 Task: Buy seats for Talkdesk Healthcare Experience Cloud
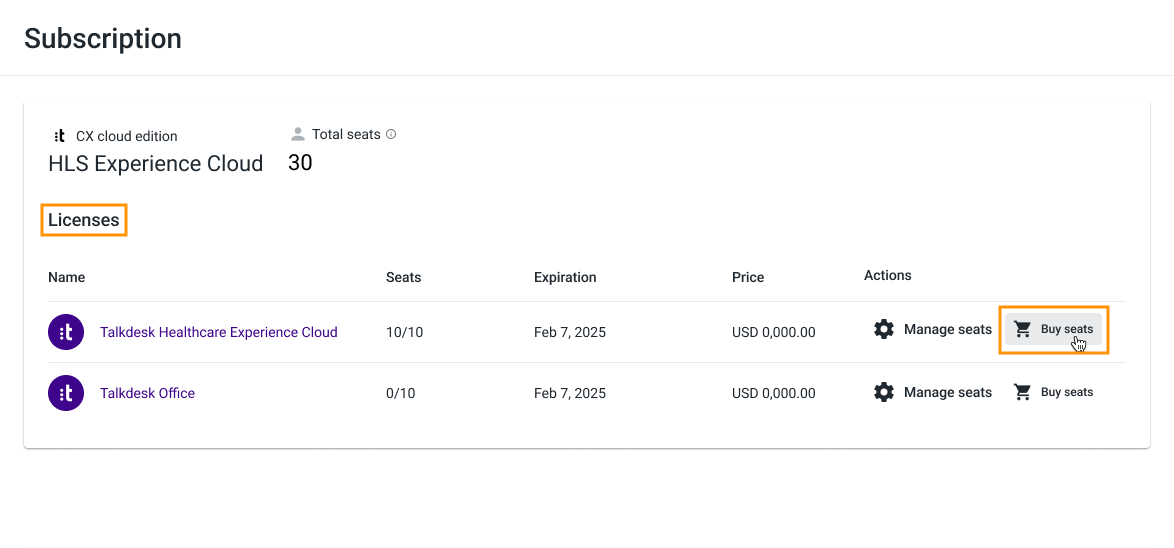(1053, 329)
